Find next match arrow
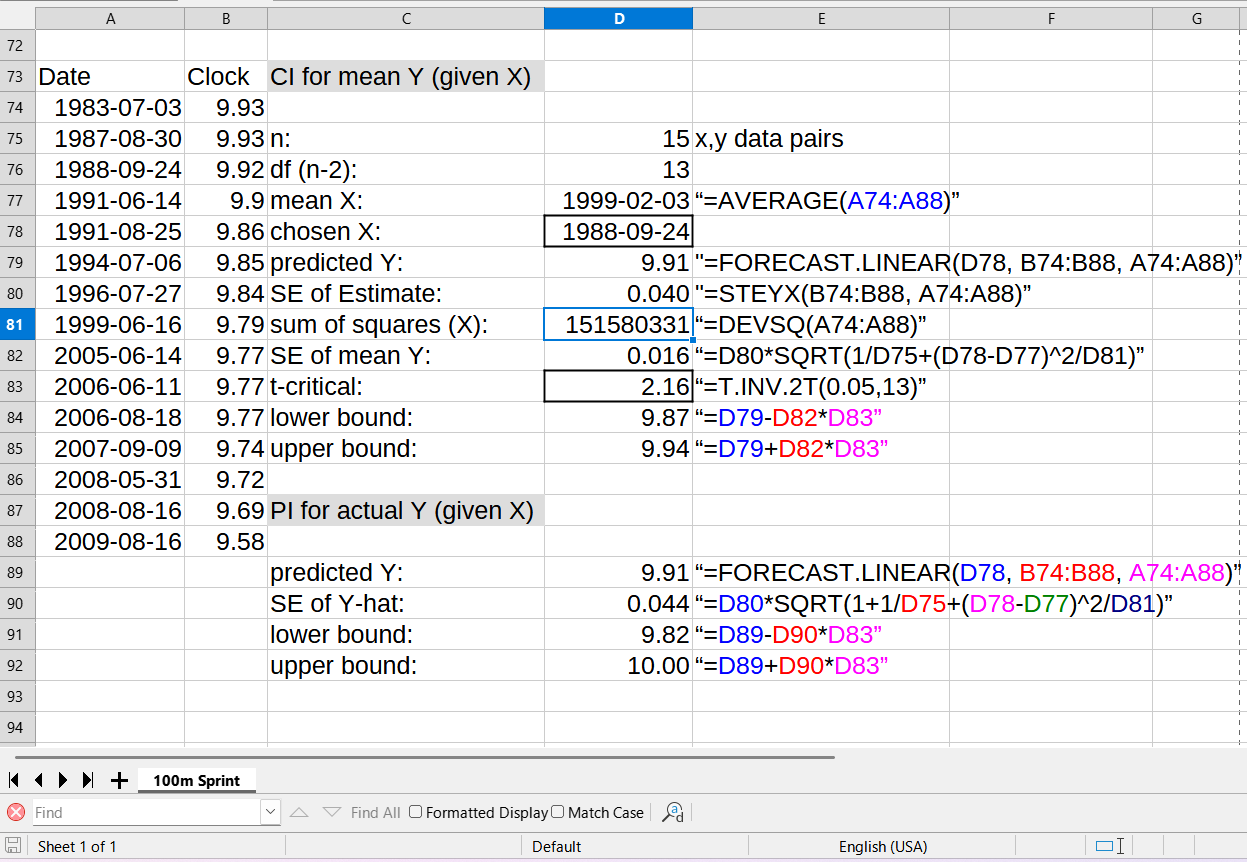Screen dimensions: 1247x862 (331, 812)
